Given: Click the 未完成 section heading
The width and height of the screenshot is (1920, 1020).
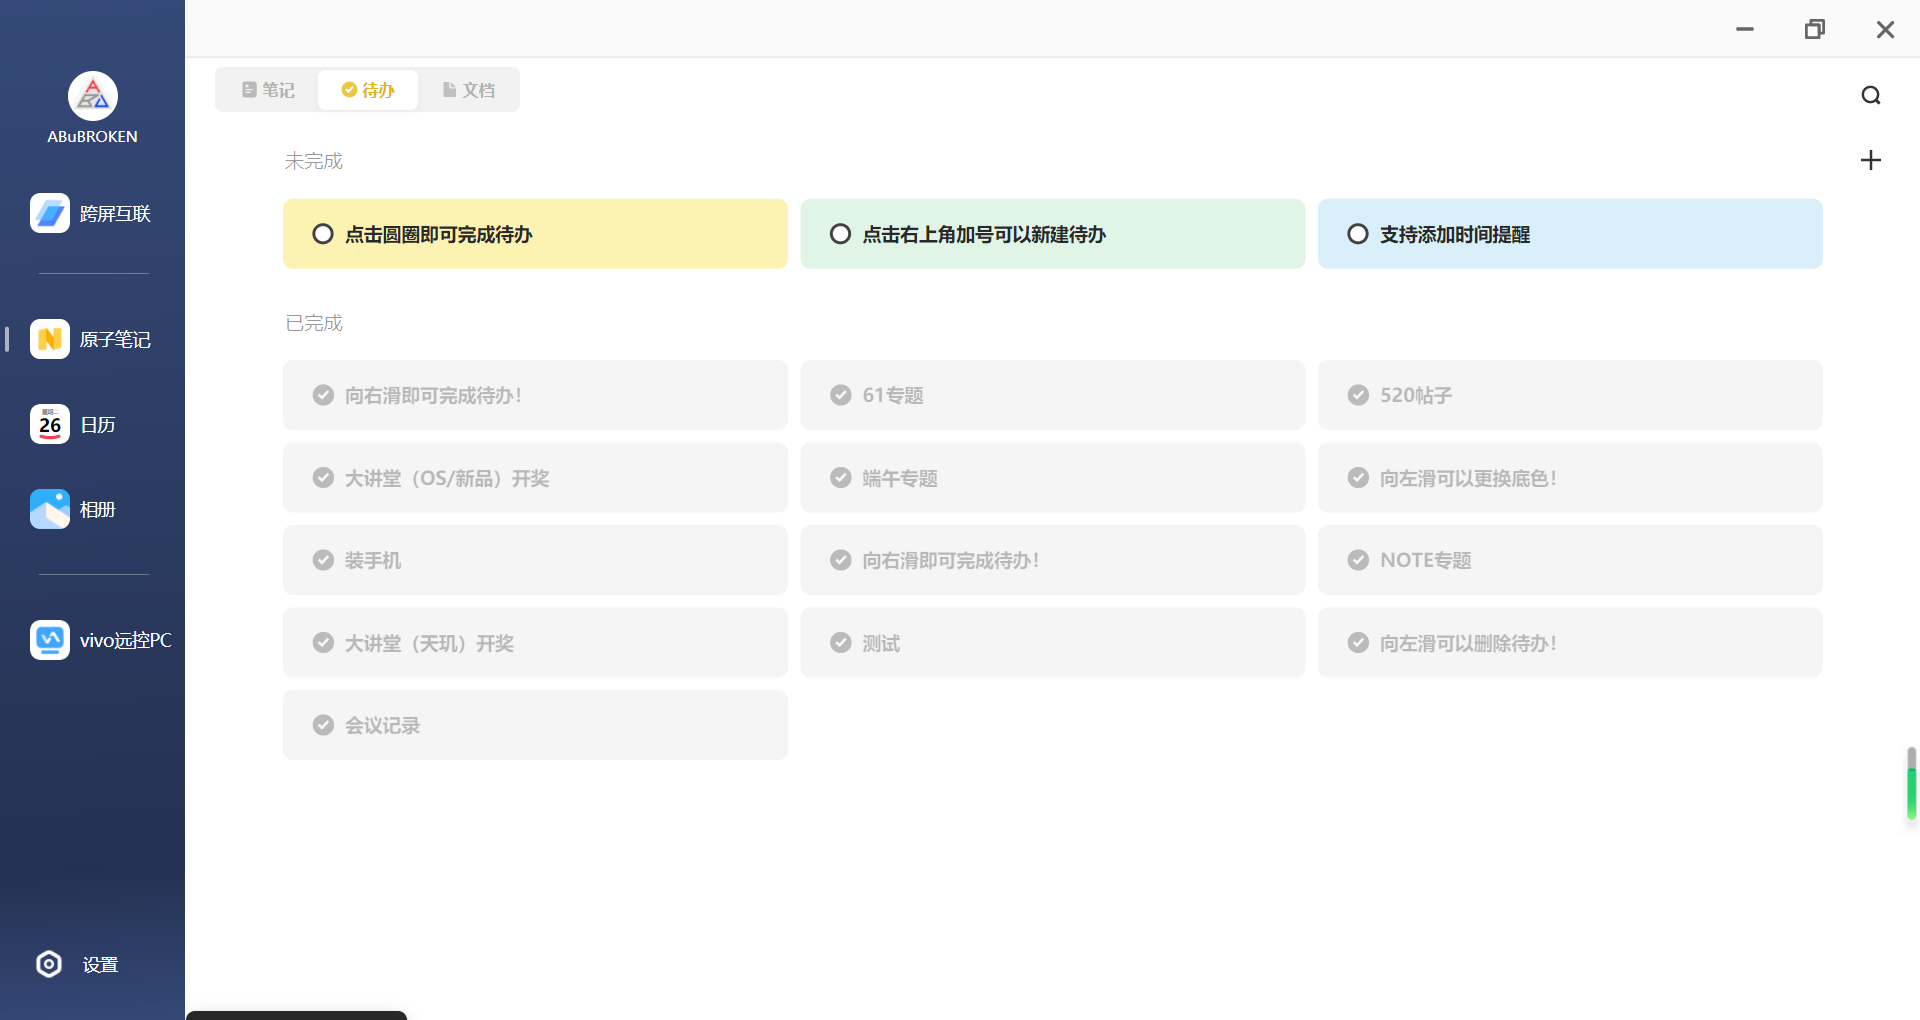Looking at the screenshot, I should [x=313, y=161].
